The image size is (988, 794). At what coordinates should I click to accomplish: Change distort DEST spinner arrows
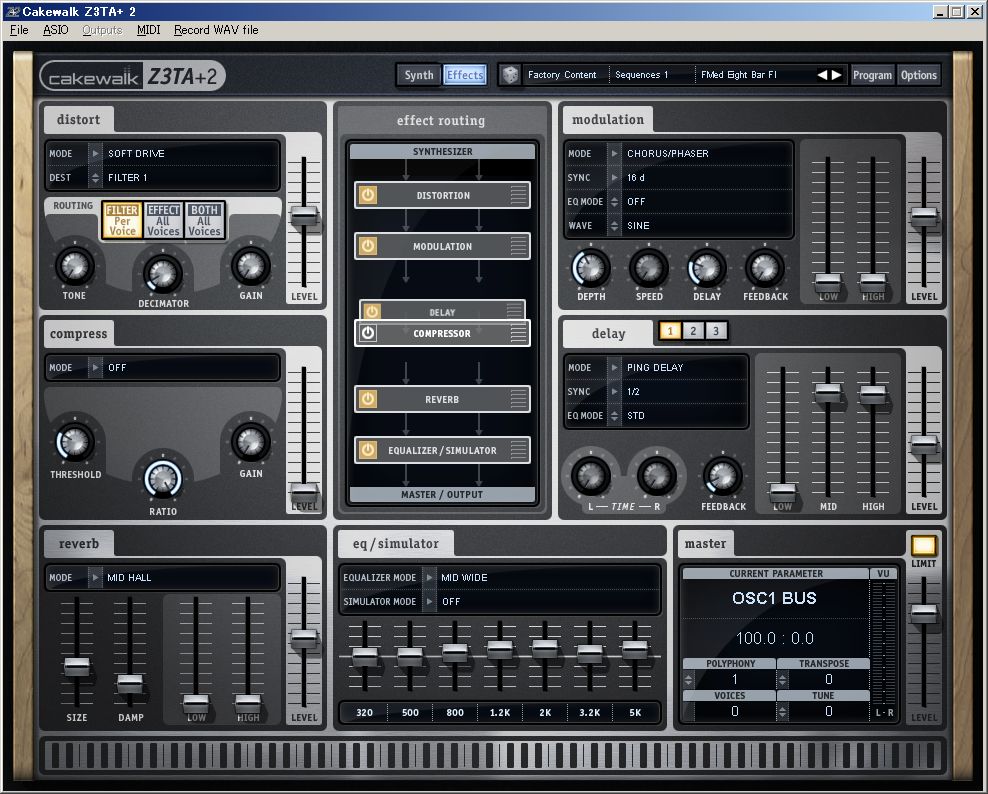[x=95, y=178]
